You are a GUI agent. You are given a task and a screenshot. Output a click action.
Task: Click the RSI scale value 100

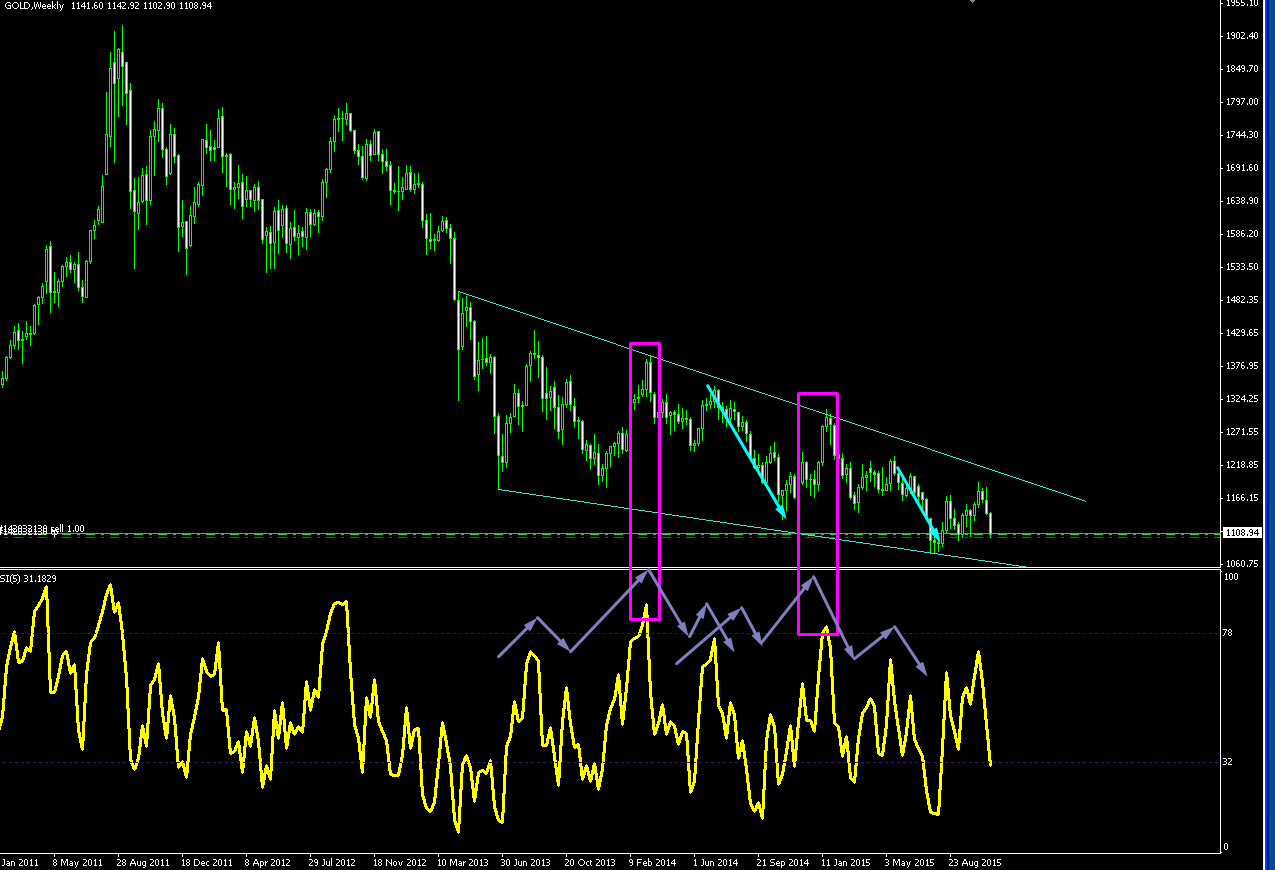point(1231,577)
